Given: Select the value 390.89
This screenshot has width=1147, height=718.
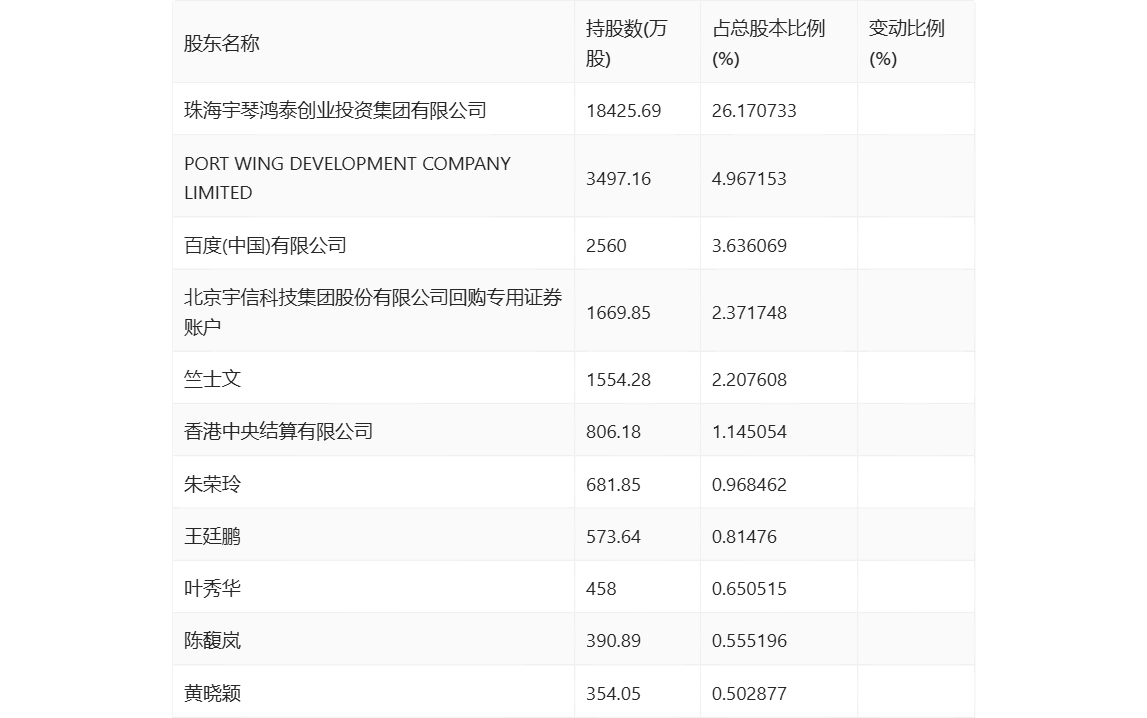Looking at the screenshot, I should pyautogui.click(x=613, y=641).
